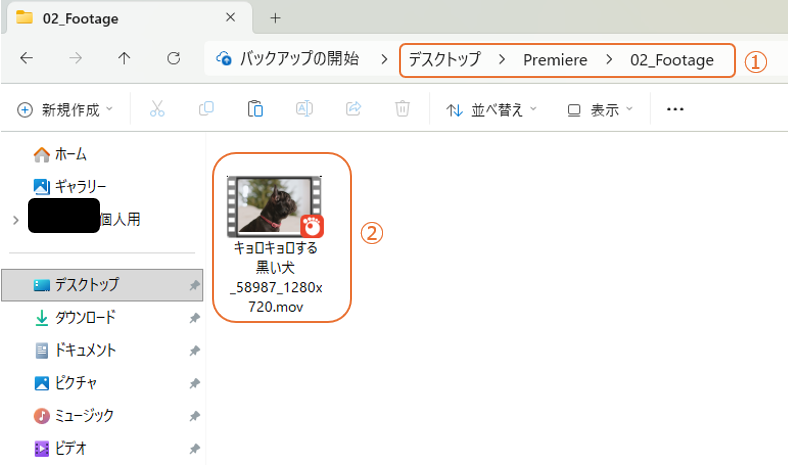Navigate back with the left arrow
The width and height of the screenshot is (788, 468).
[x=27, y=59]
